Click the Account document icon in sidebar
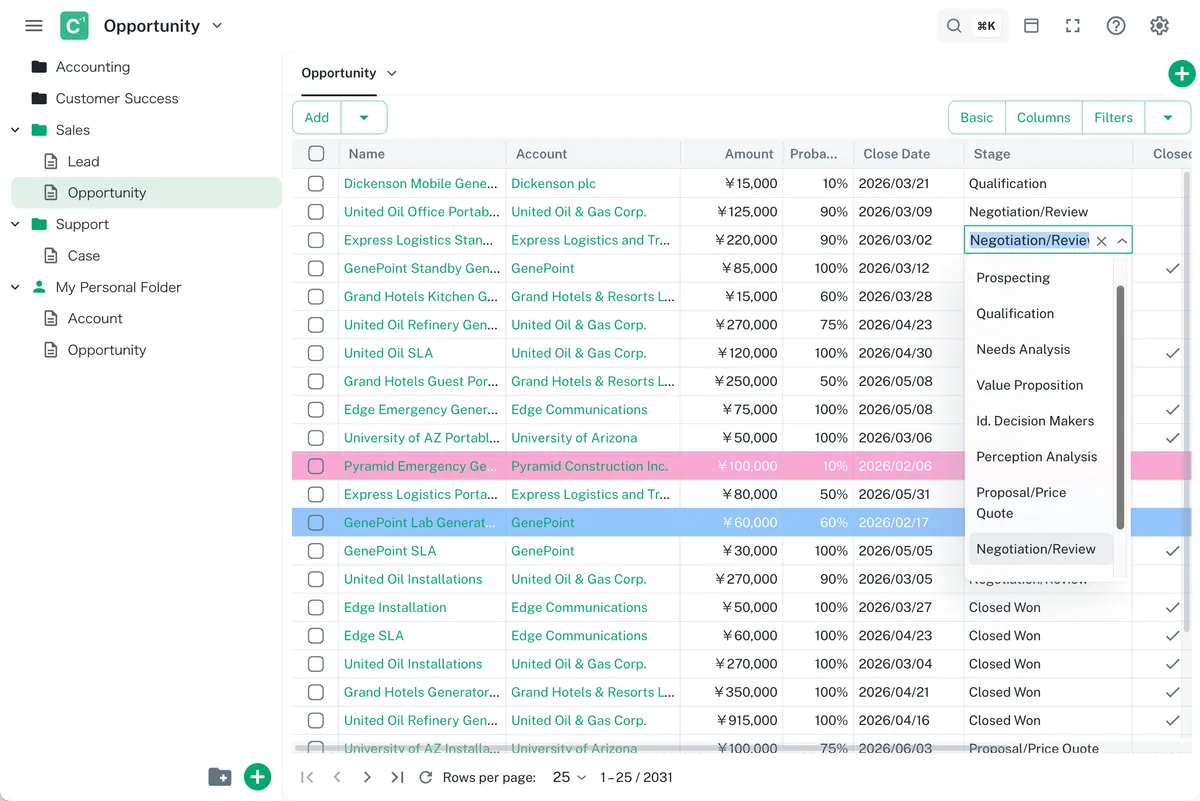 point(51,318)
